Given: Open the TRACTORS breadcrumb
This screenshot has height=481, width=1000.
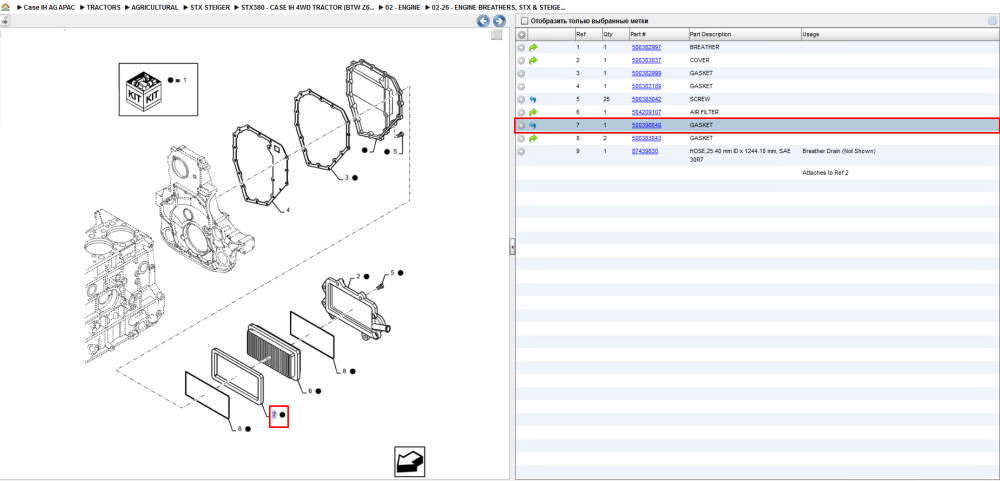Looking at the screenshot, I should tap(103, 7).
